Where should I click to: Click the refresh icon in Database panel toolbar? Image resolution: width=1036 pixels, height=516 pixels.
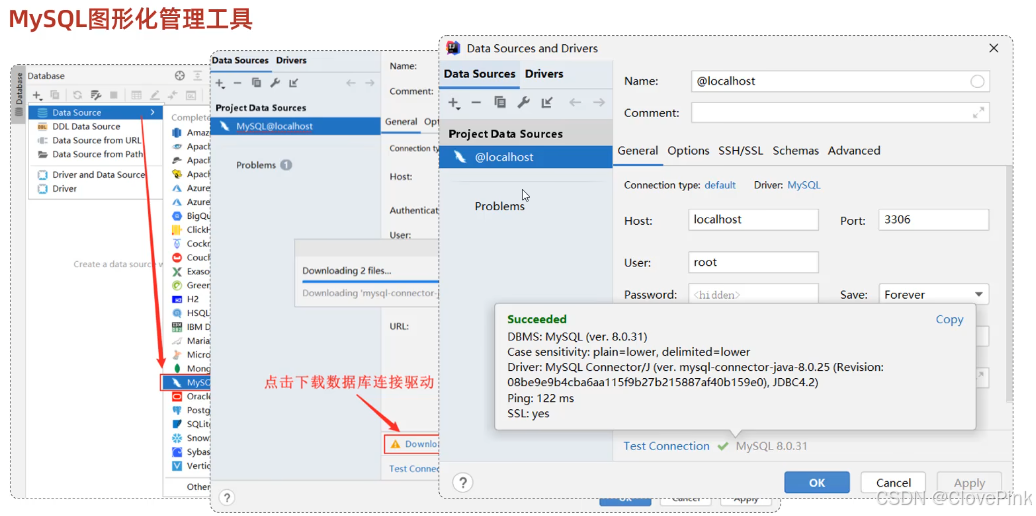click(77, 95)
